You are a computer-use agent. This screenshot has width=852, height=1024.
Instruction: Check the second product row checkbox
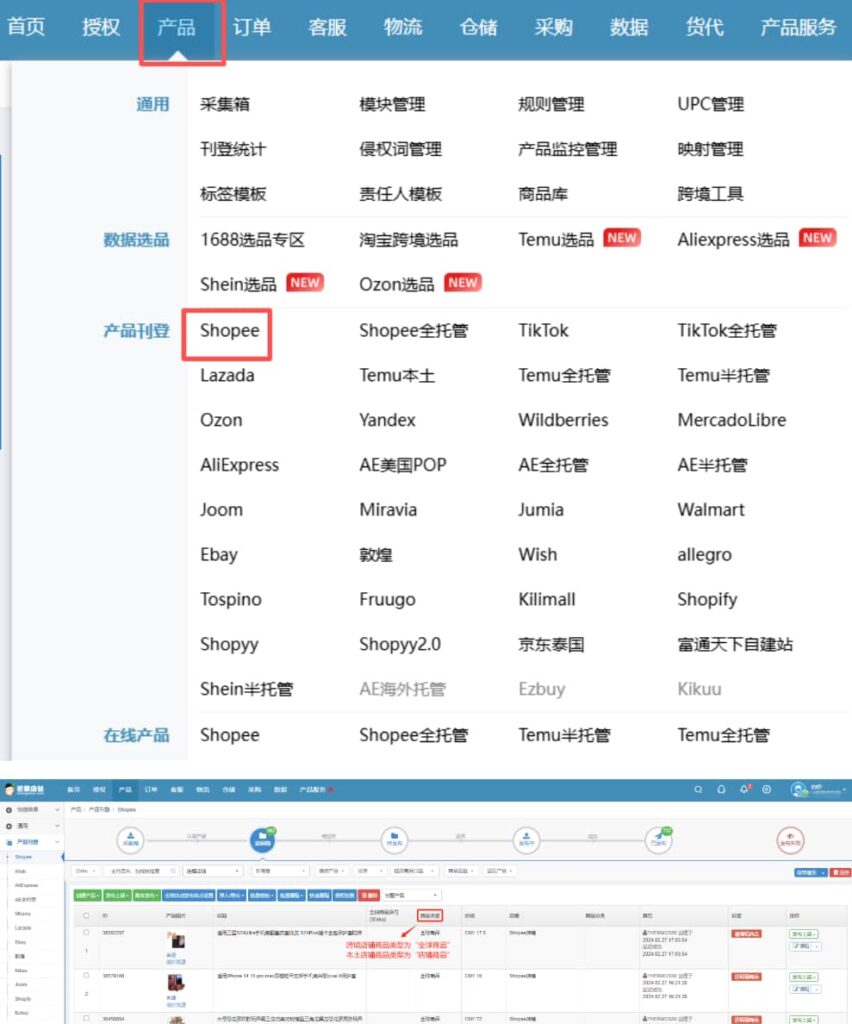coord(85,976)
